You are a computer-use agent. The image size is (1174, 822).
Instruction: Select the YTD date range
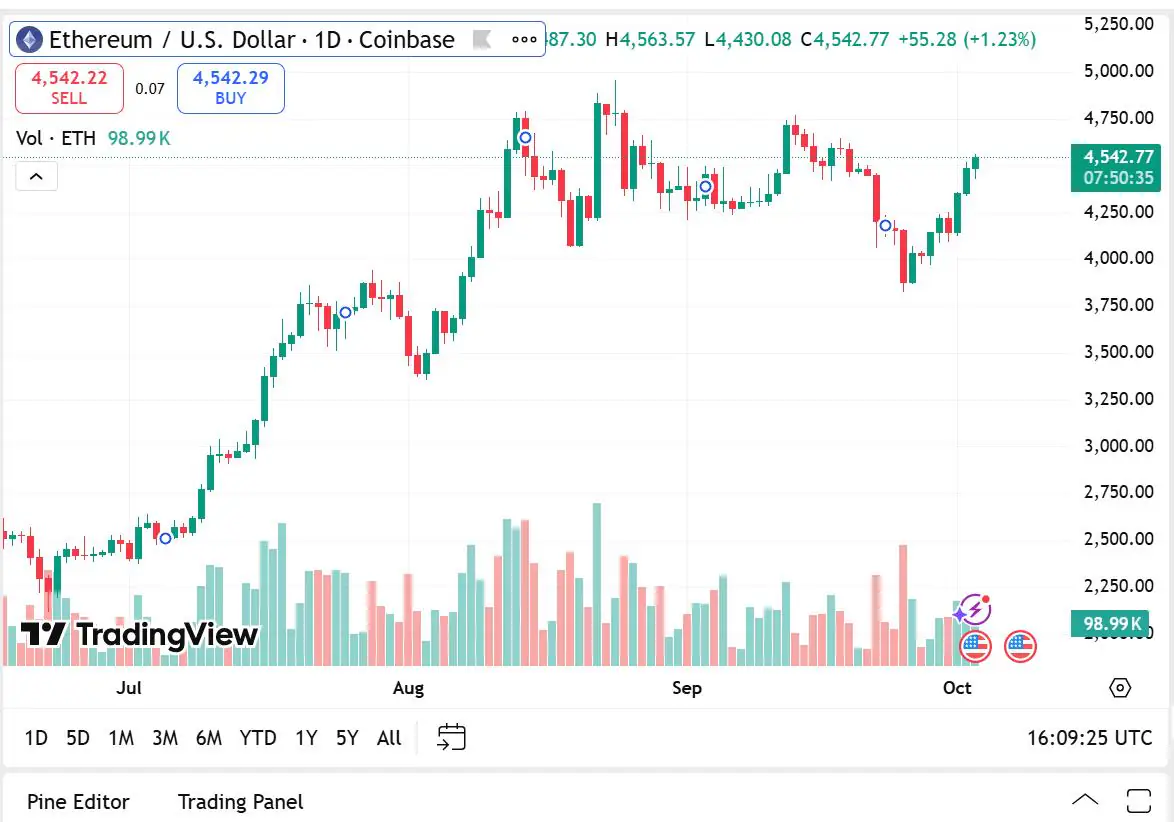pyautogui.click(x=258, y=738)
